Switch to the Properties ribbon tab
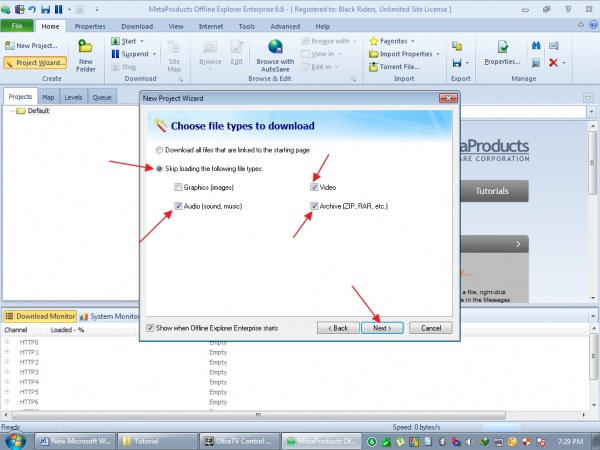The height and width of the screenshot is (450, 600). pos(90,26)
